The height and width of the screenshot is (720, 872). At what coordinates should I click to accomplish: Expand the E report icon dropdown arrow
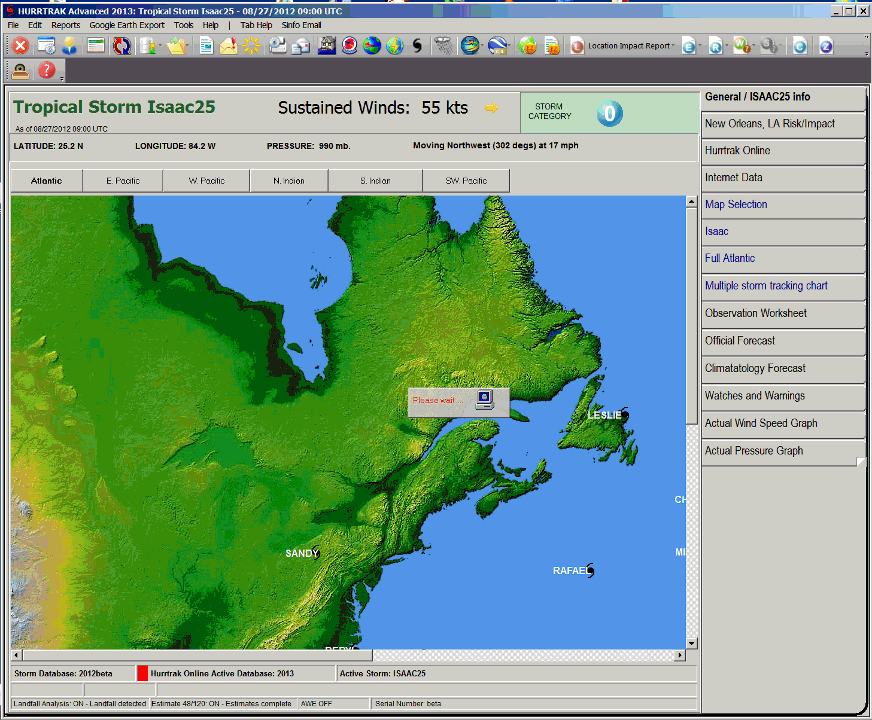click(x=700, y=46)
